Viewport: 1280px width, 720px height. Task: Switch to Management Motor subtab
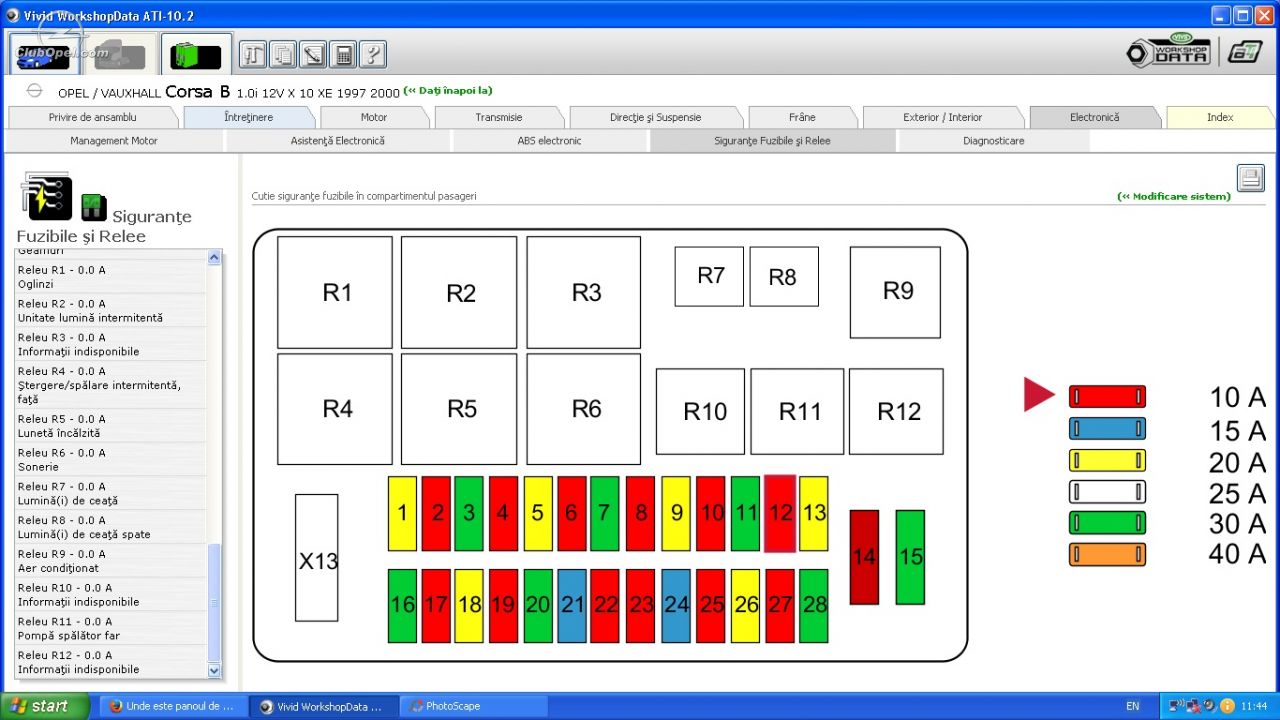pos(114,141)
